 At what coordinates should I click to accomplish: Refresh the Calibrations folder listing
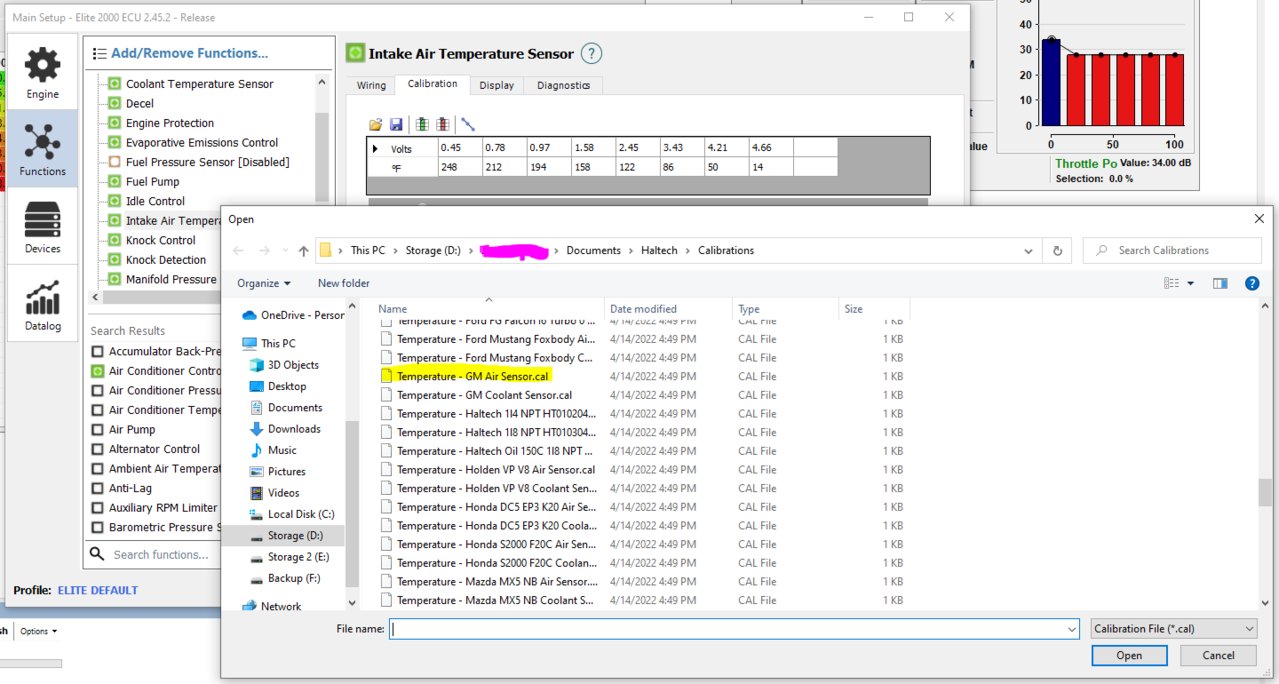(1057, 251)
